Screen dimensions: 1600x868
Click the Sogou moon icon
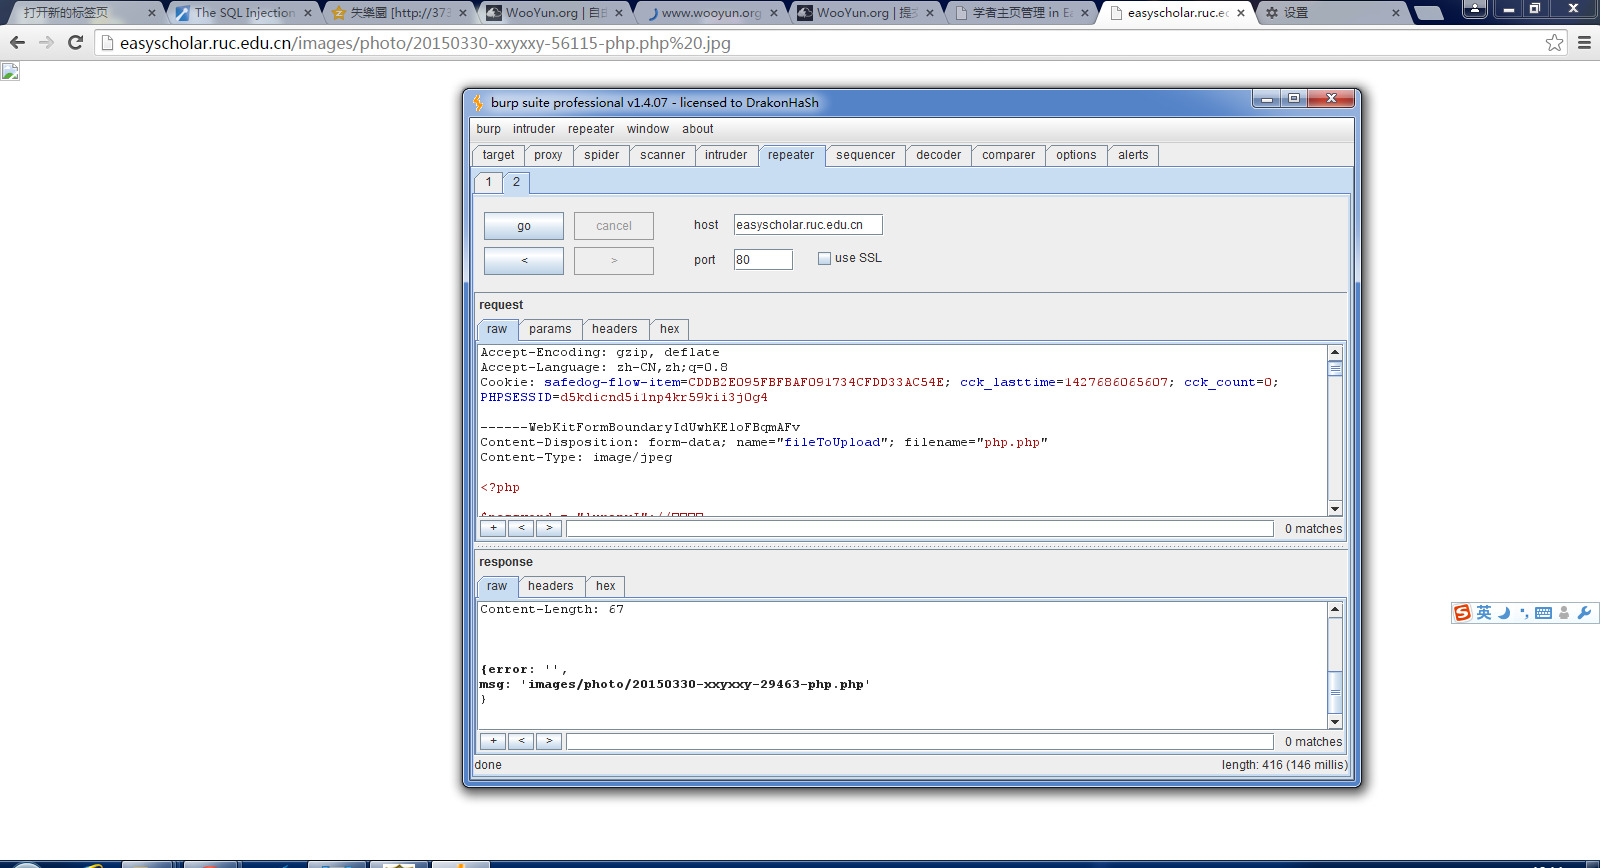point(1504,613)
